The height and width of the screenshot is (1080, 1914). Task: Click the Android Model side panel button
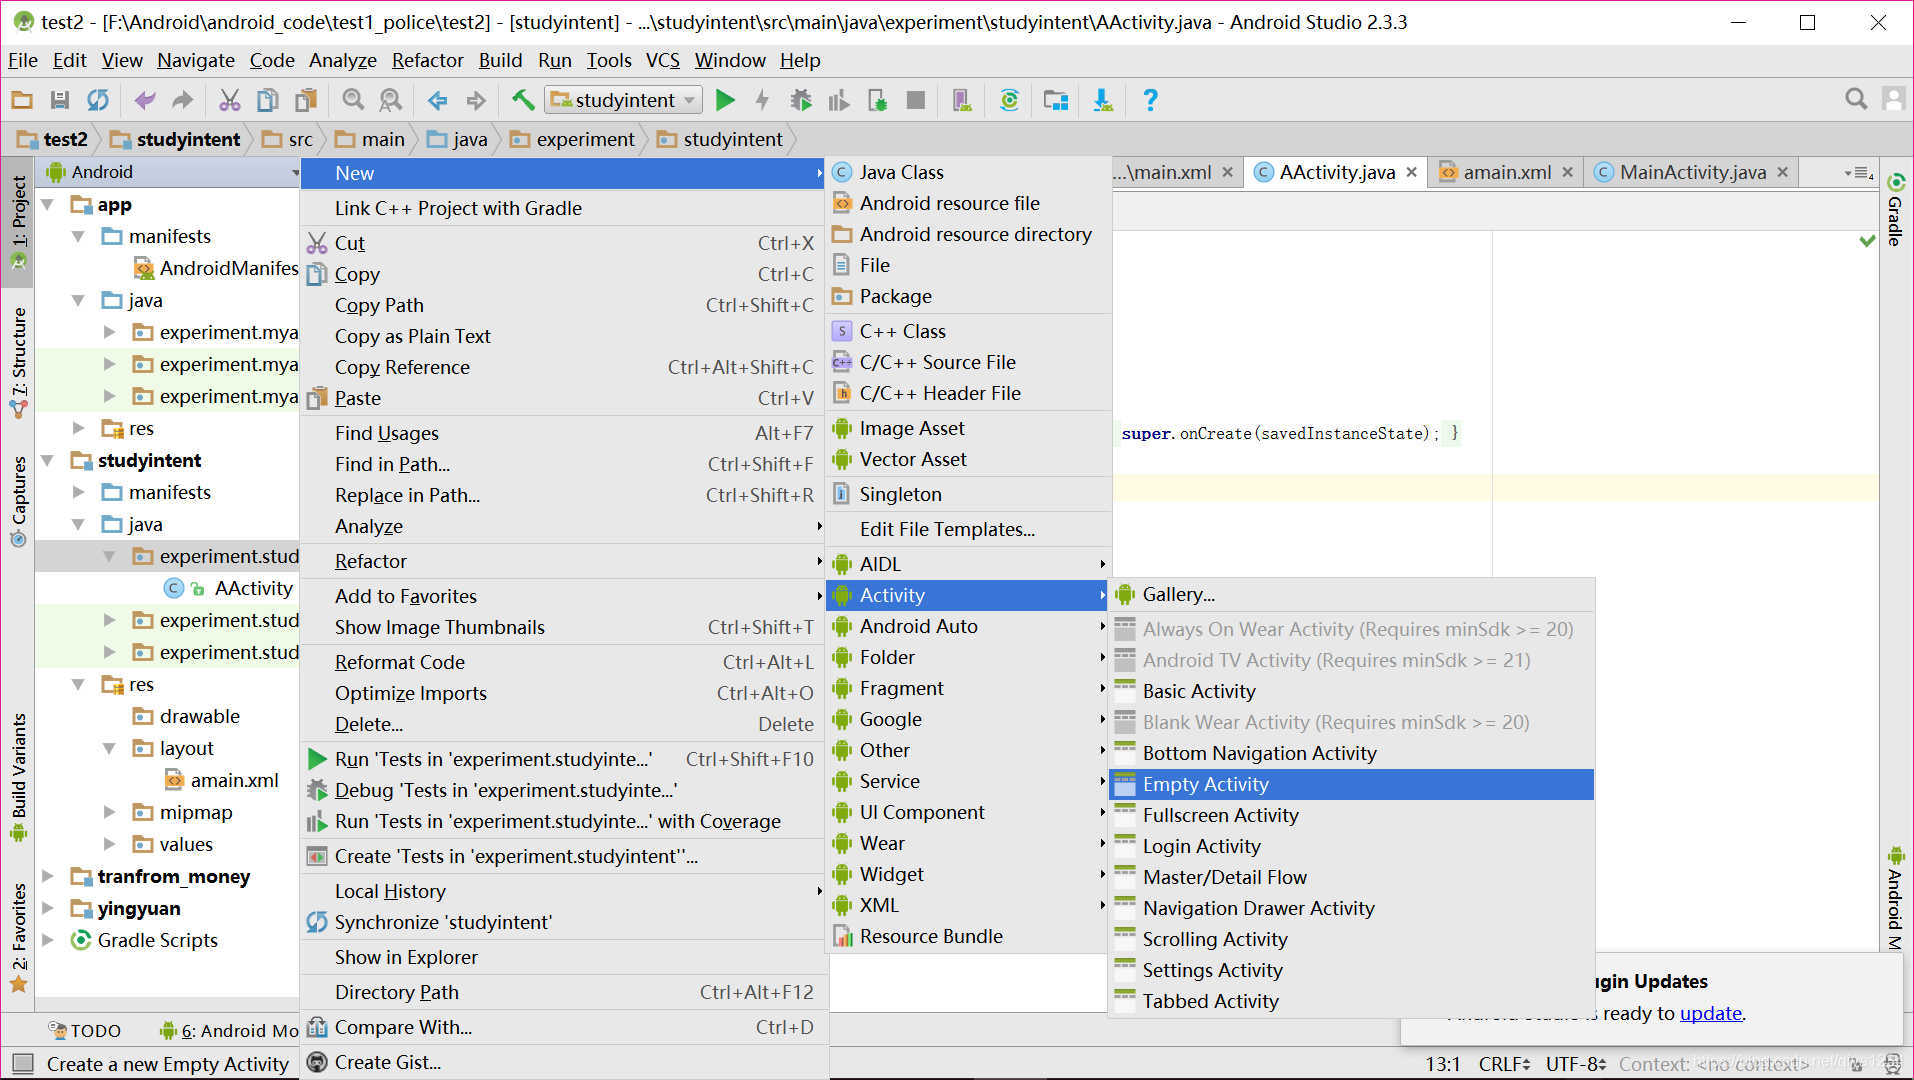pos(1895,900)
